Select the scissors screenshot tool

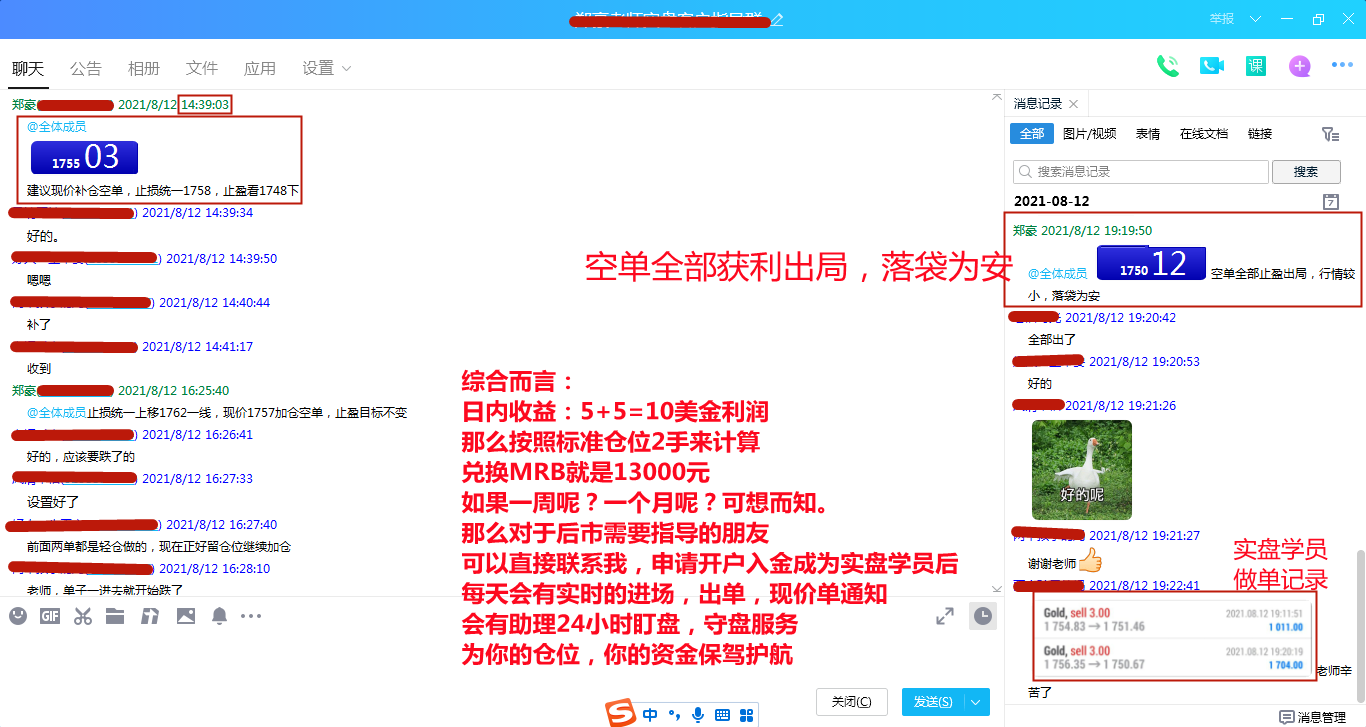pos(82,616)
